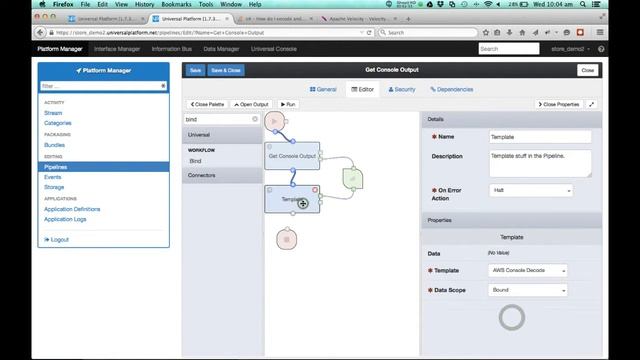Switch to the Dependencies tab
This screenshot has height=360, width=640.
point(451,89)
